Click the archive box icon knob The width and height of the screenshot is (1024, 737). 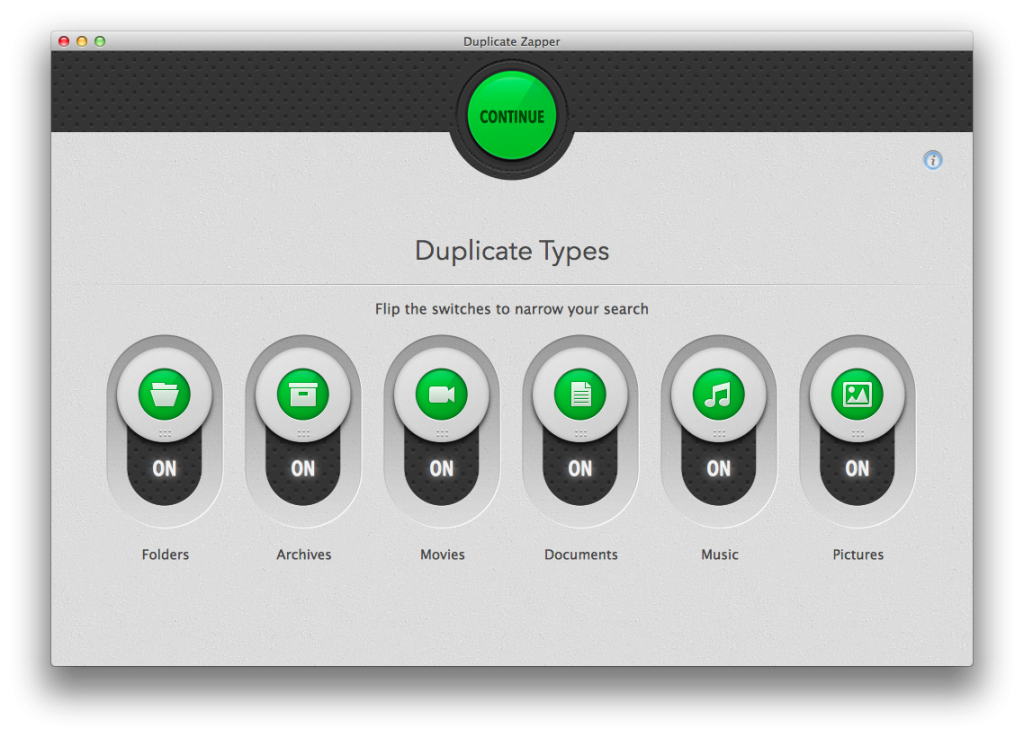pos(303,394)
